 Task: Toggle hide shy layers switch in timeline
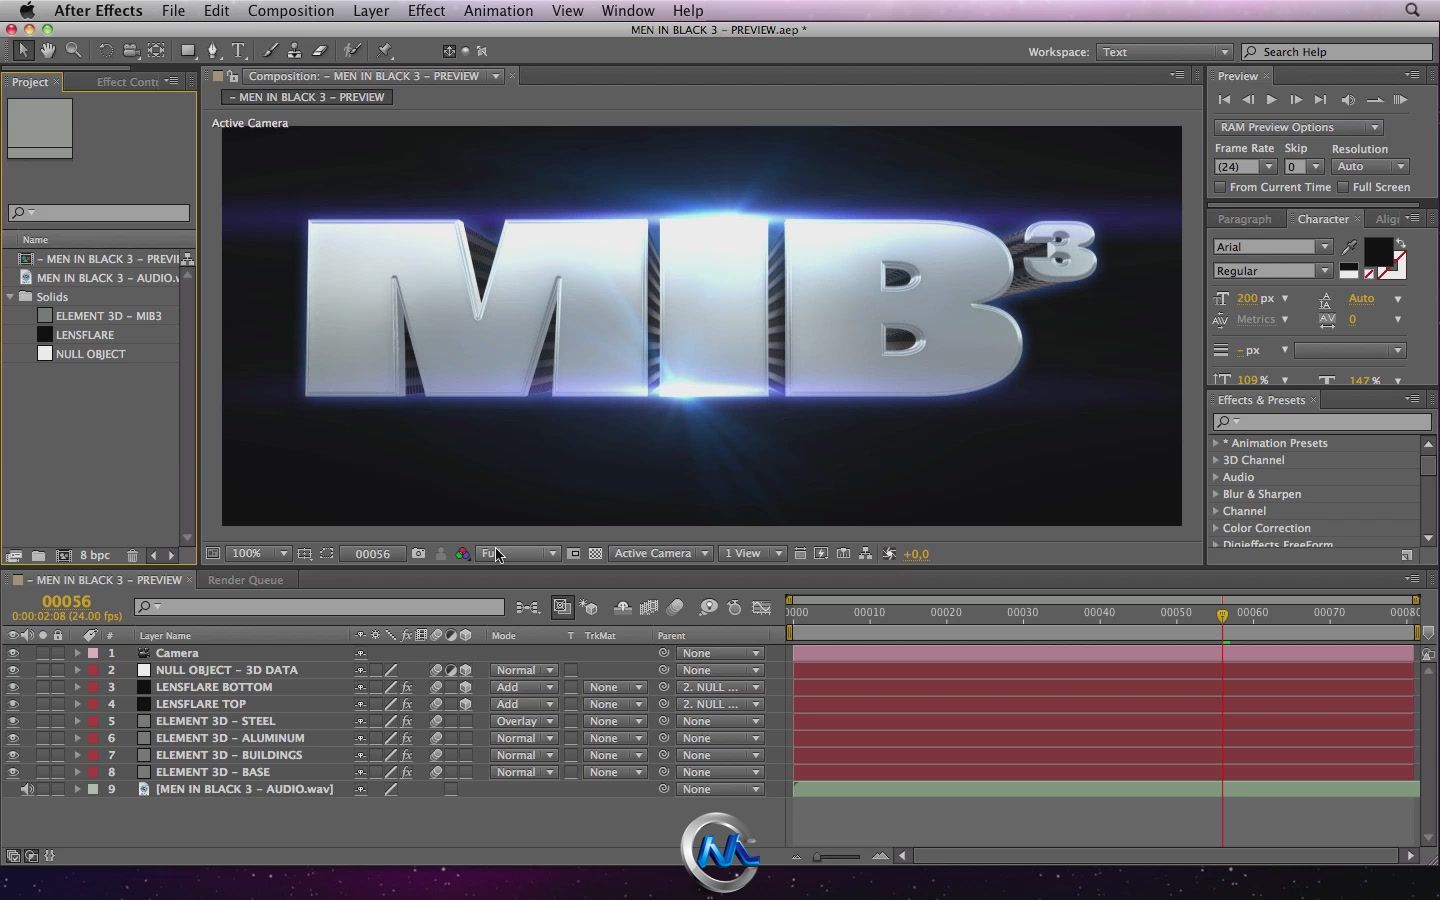[x=622, y=607]
